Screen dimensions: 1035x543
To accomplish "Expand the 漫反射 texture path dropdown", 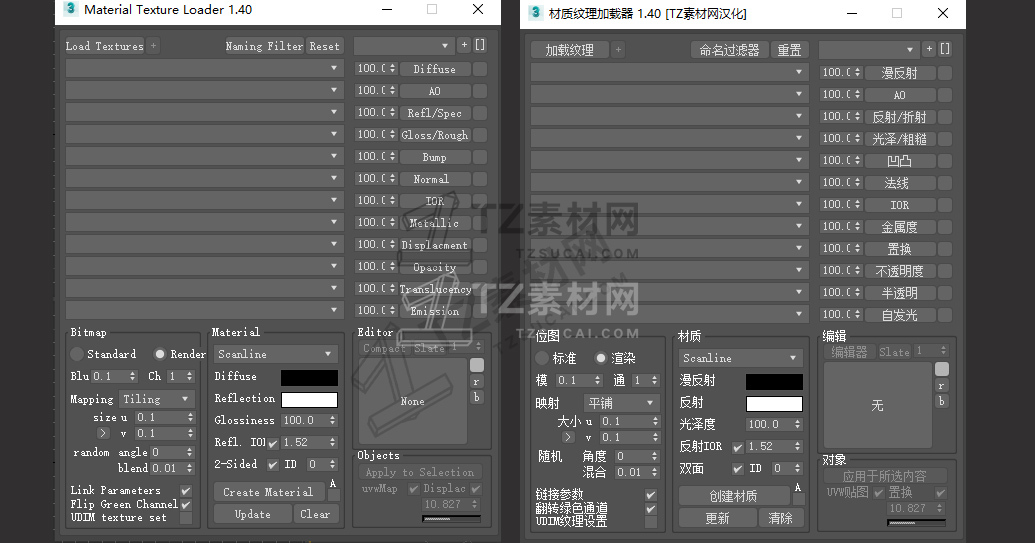I will (x=799, y=72).
